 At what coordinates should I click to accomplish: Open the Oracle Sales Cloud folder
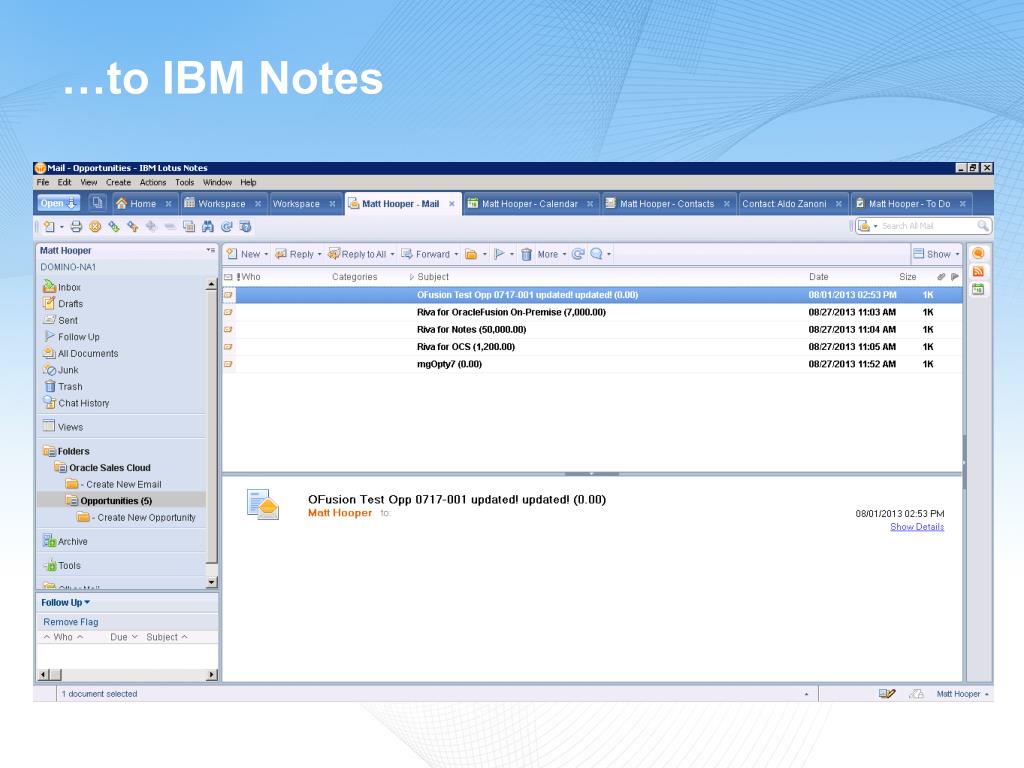pos(110,468)
